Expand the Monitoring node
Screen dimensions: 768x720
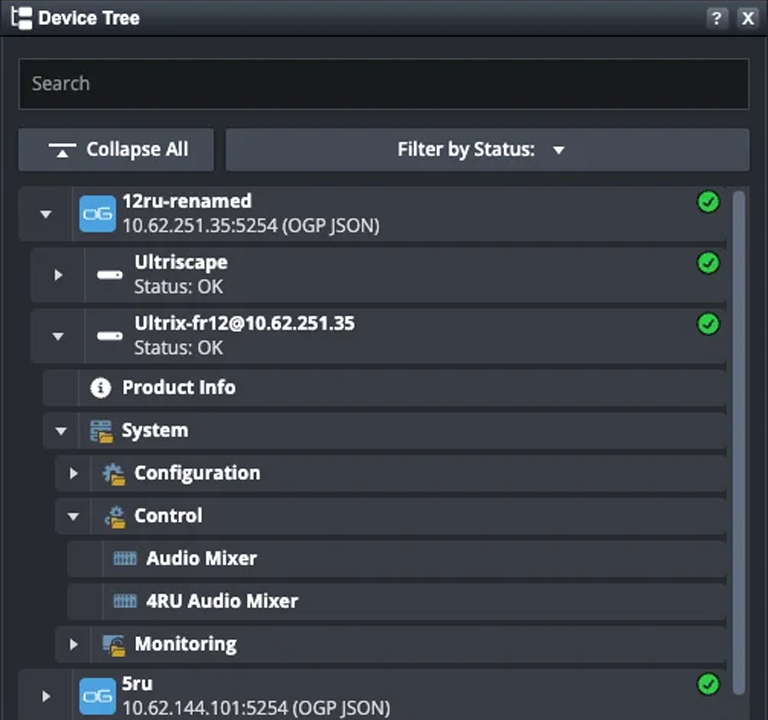click(73, 645)
